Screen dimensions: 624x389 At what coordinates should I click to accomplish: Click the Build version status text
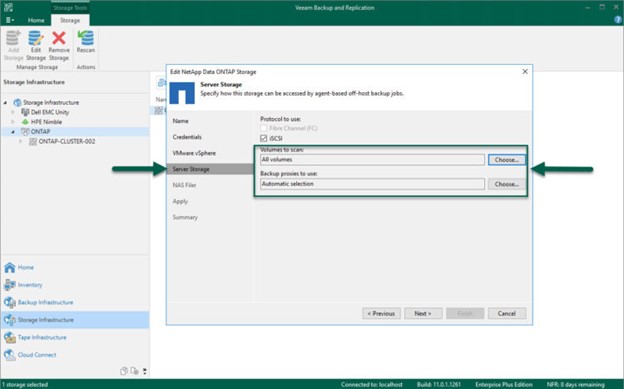(439, 385)
